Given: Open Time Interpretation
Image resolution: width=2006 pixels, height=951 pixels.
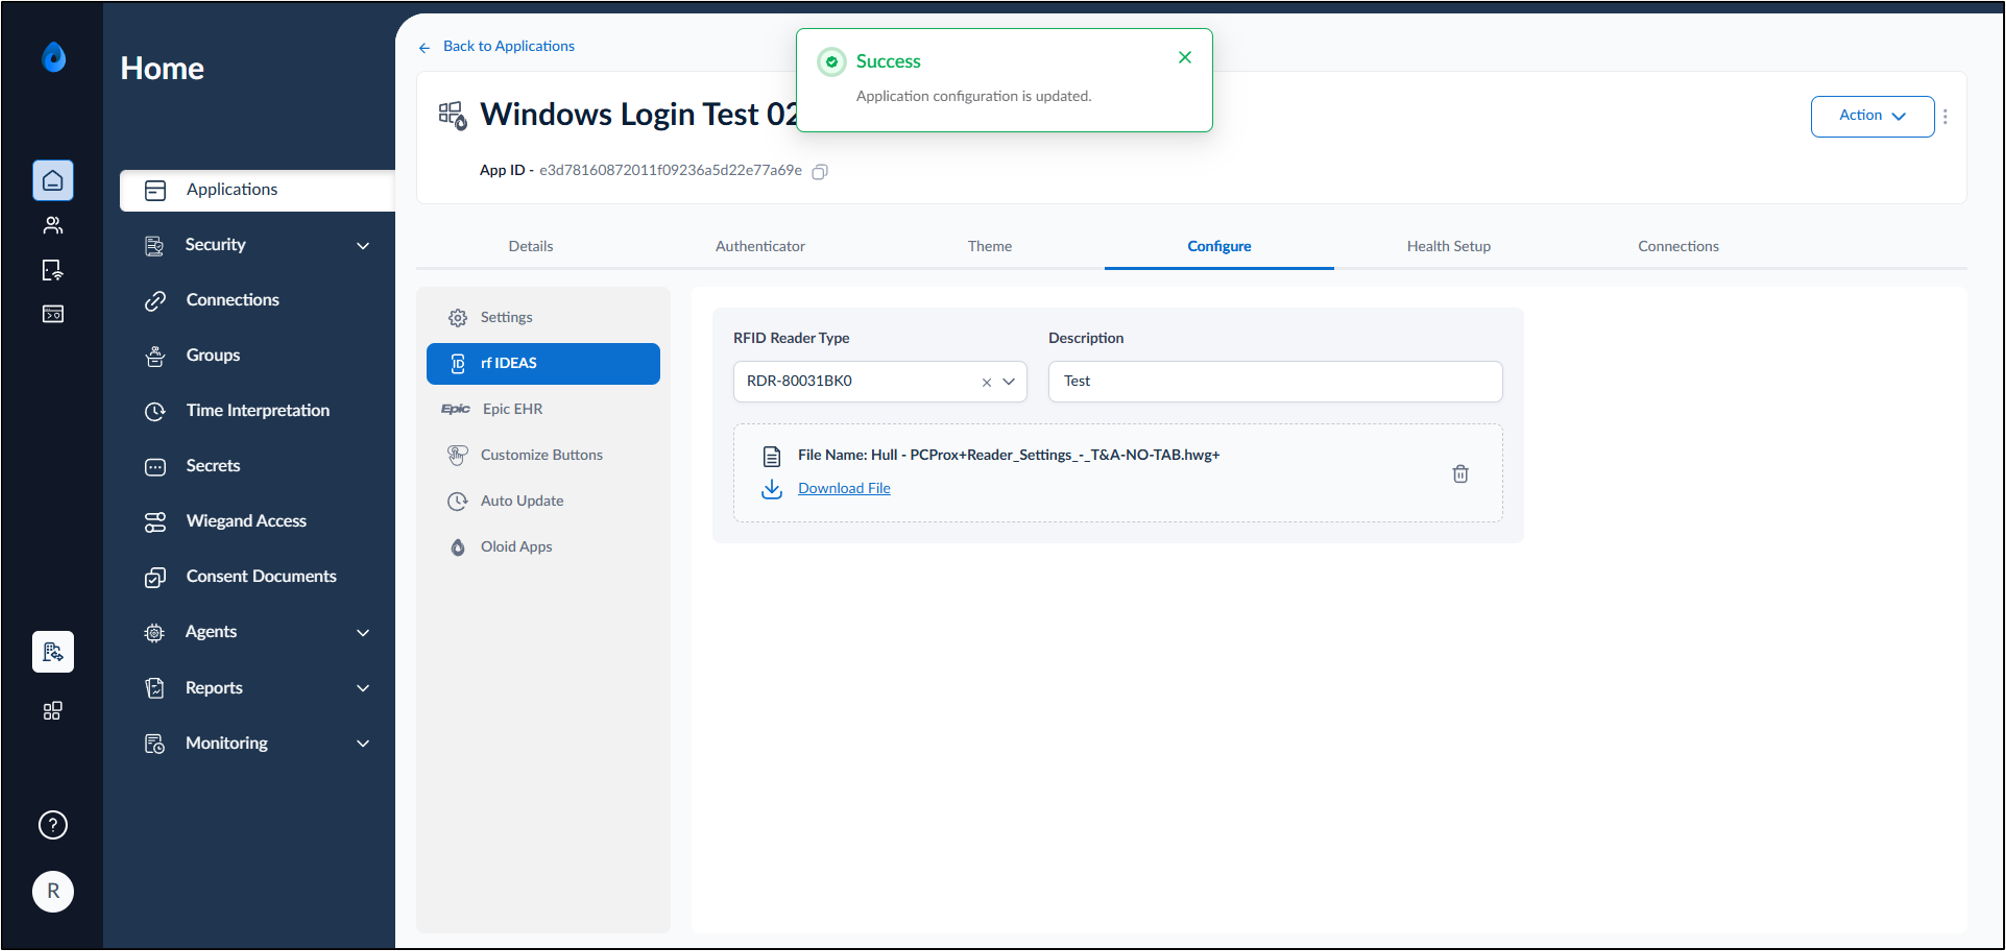Looking at the screenshot, I should (x=257, y=411).
